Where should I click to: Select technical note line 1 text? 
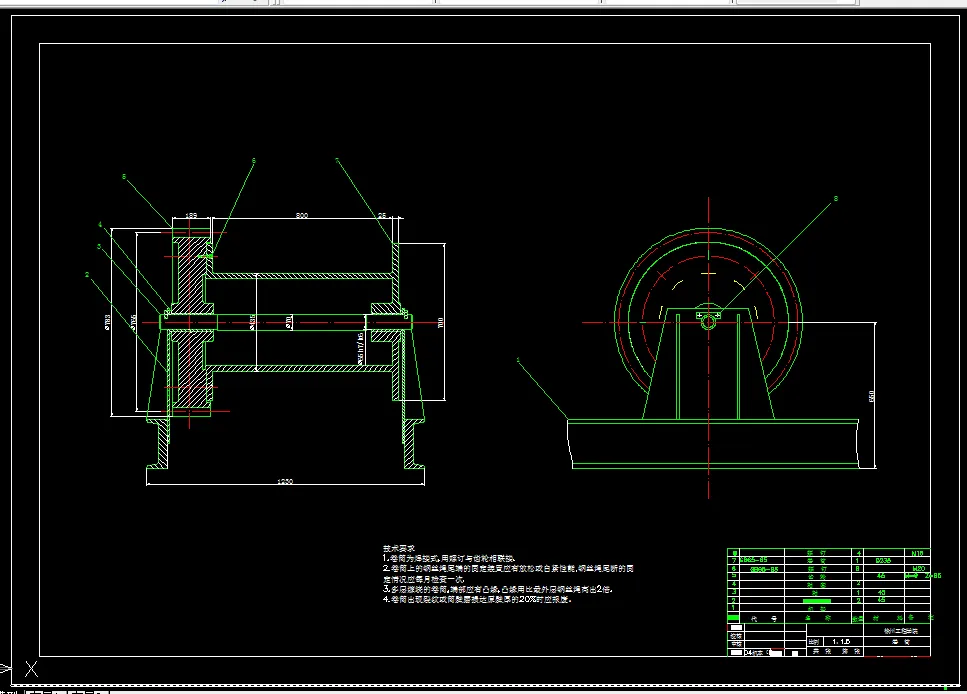point(449,558)
